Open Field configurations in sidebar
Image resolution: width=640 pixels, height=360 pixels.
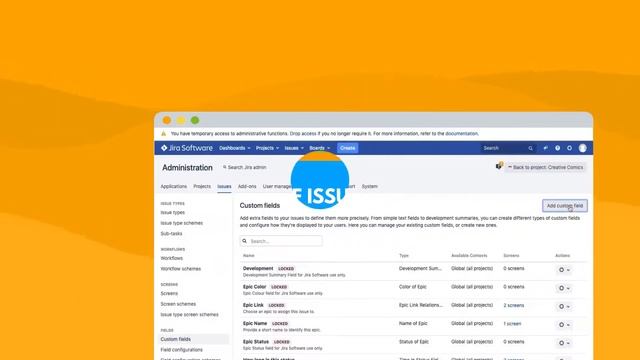tap(182, 350)
